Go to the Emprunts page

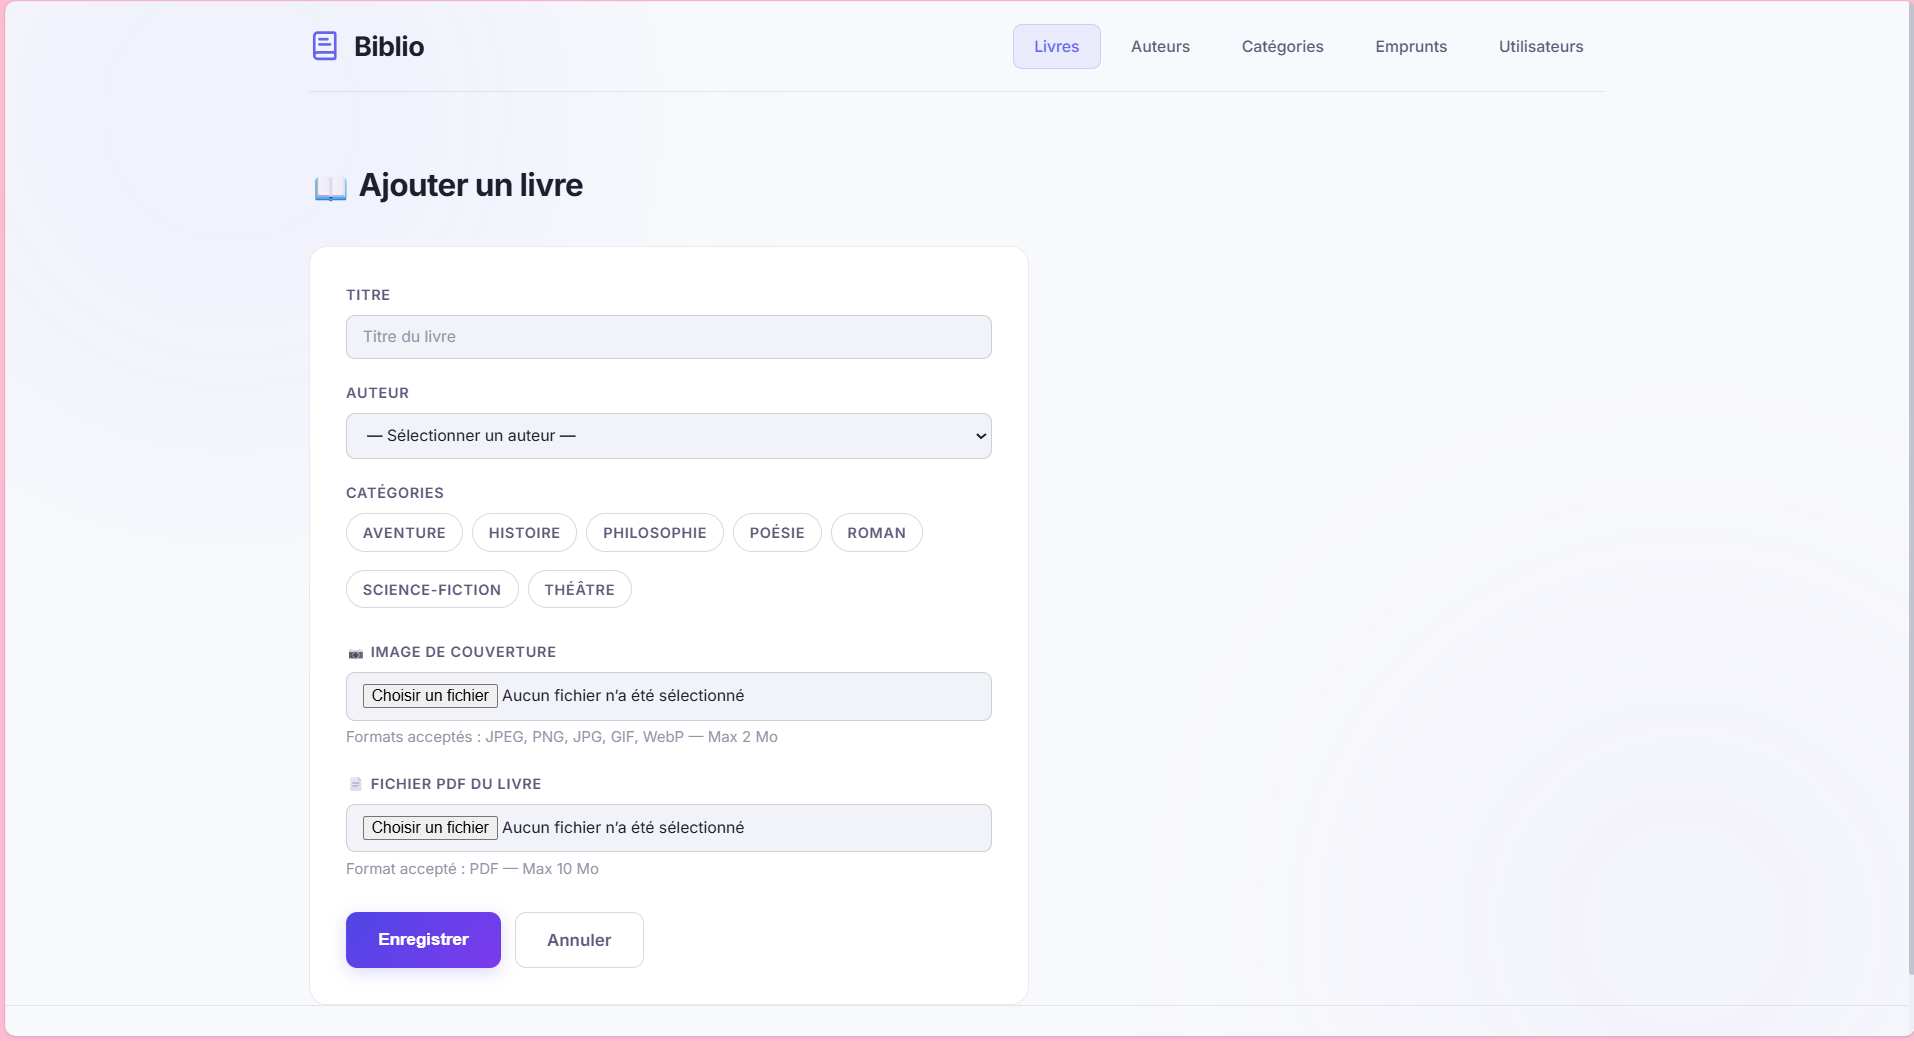point(1410,47)
